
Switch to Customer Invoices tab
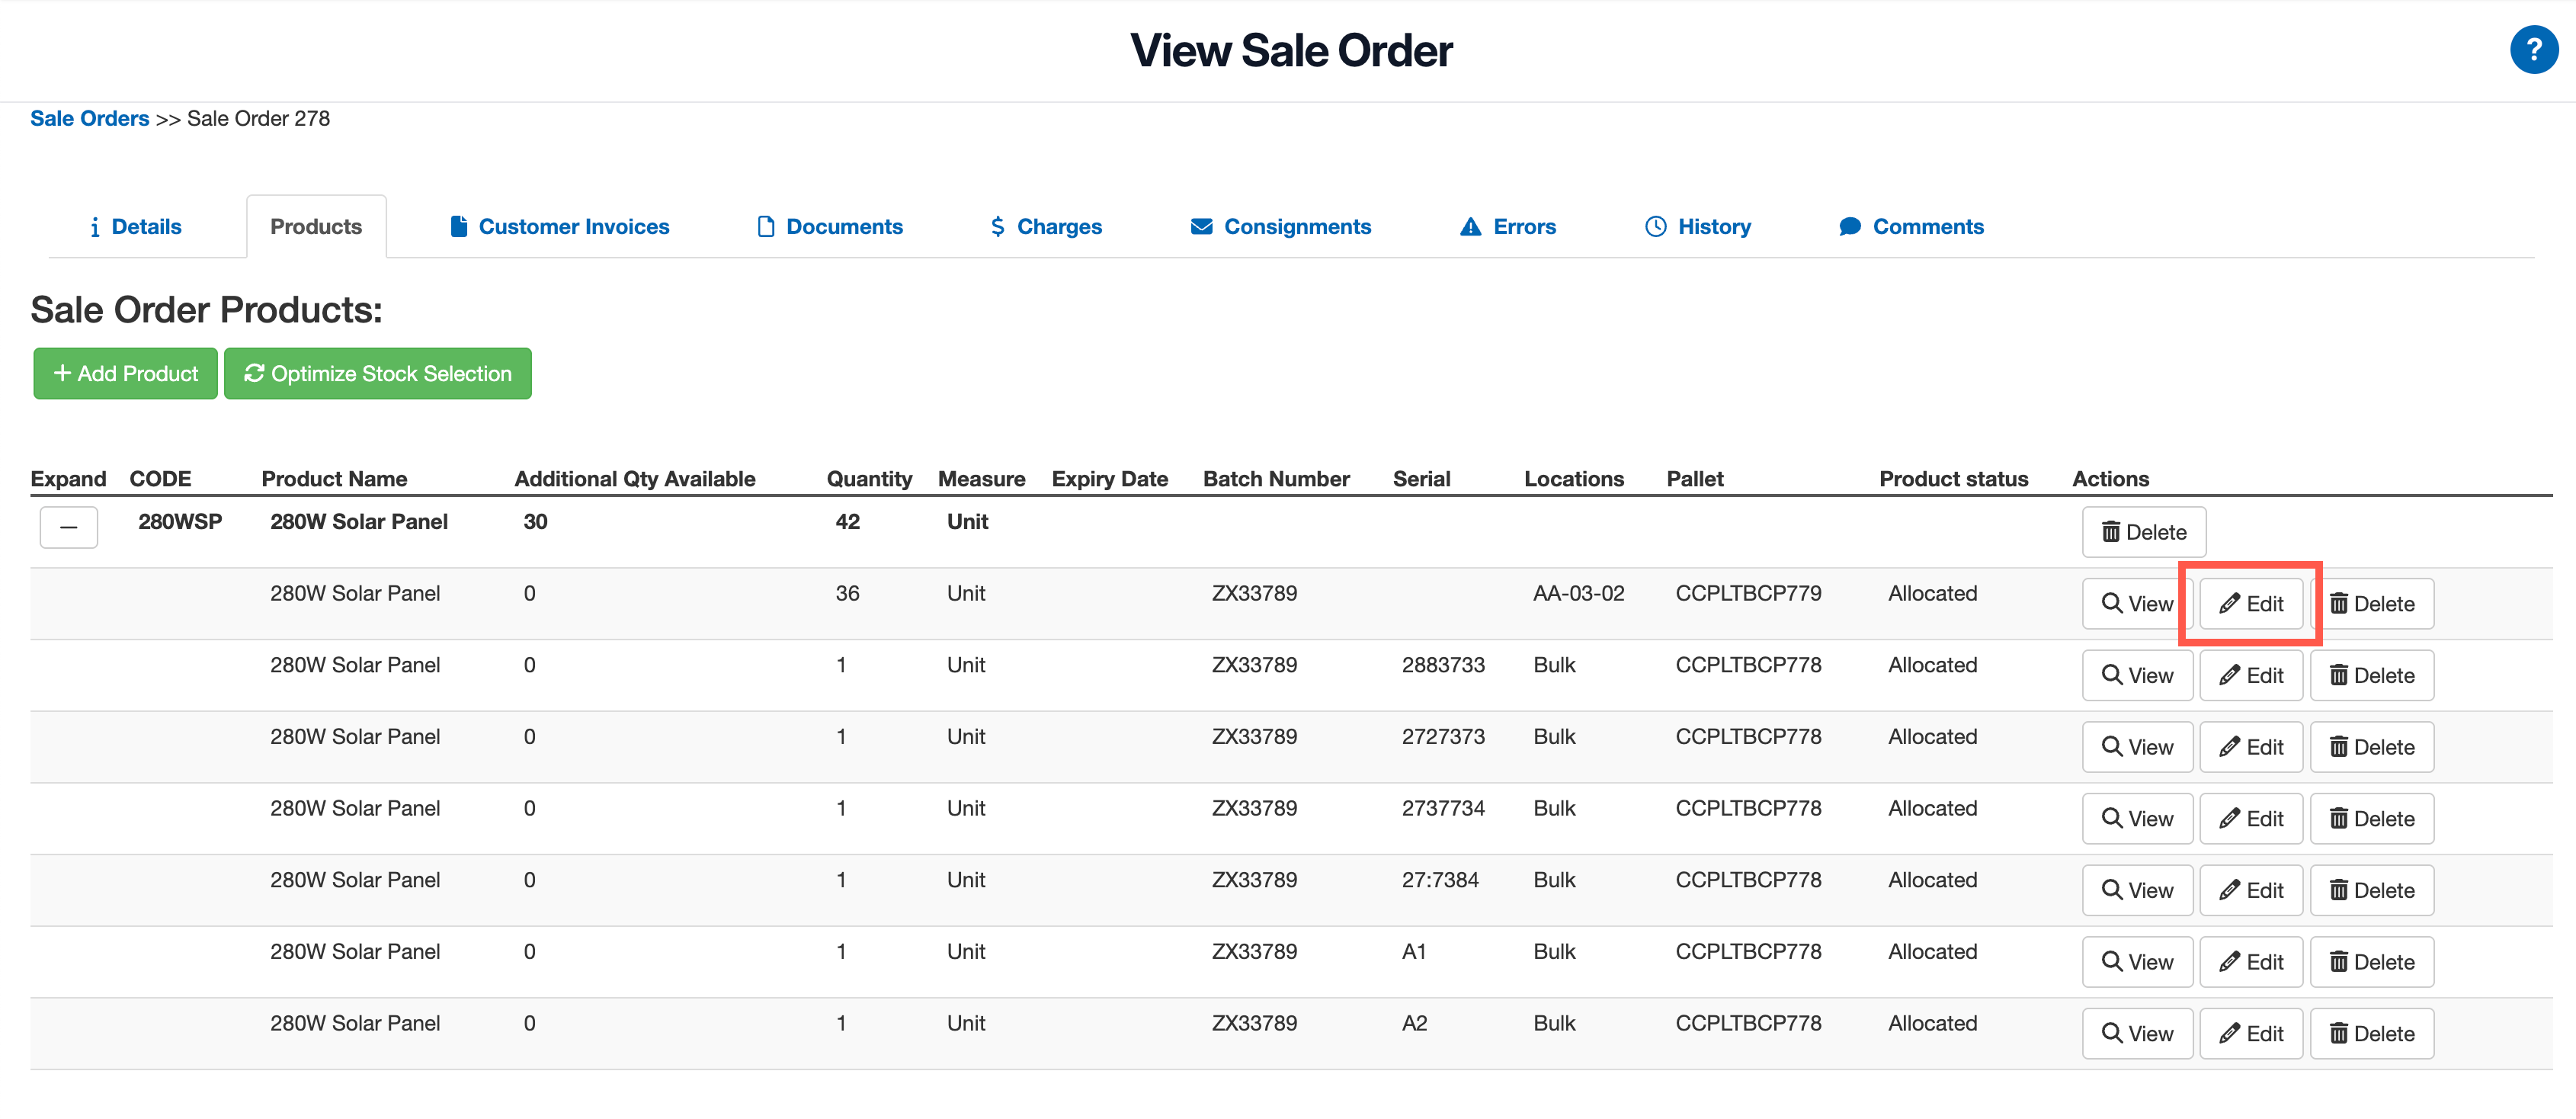pyautogui.click(x=560, y=227)
